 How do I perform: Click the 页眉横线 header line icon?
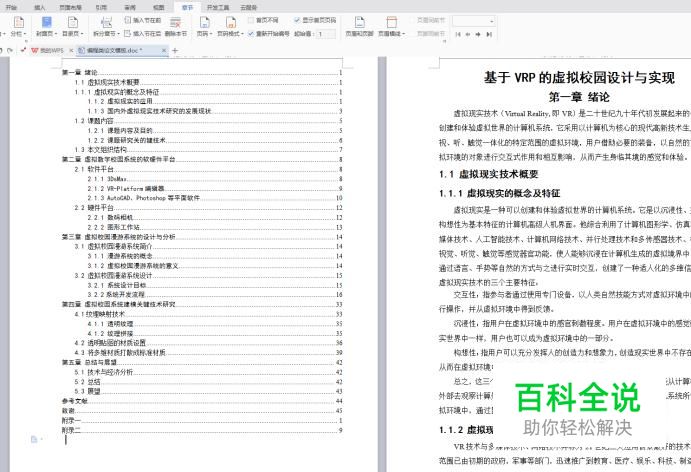coord(391,22)
